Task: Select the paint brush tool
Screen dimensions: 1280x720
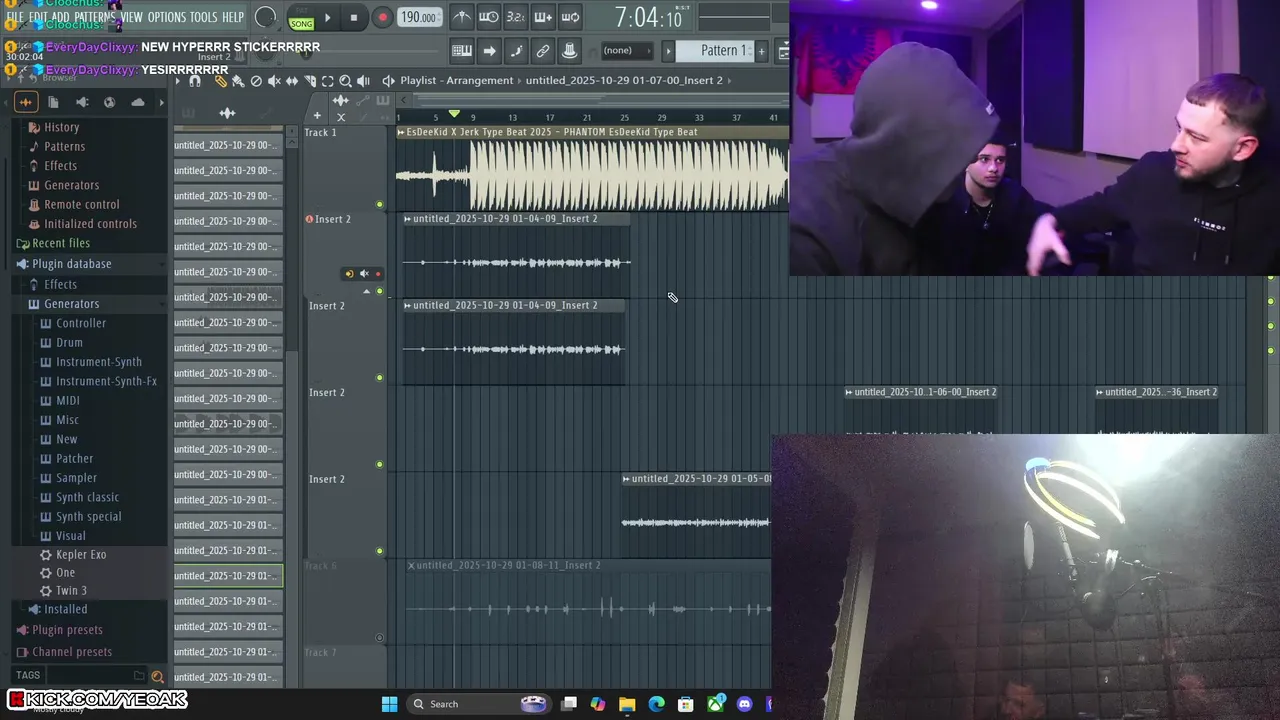Action: click(x=238, y=81)
